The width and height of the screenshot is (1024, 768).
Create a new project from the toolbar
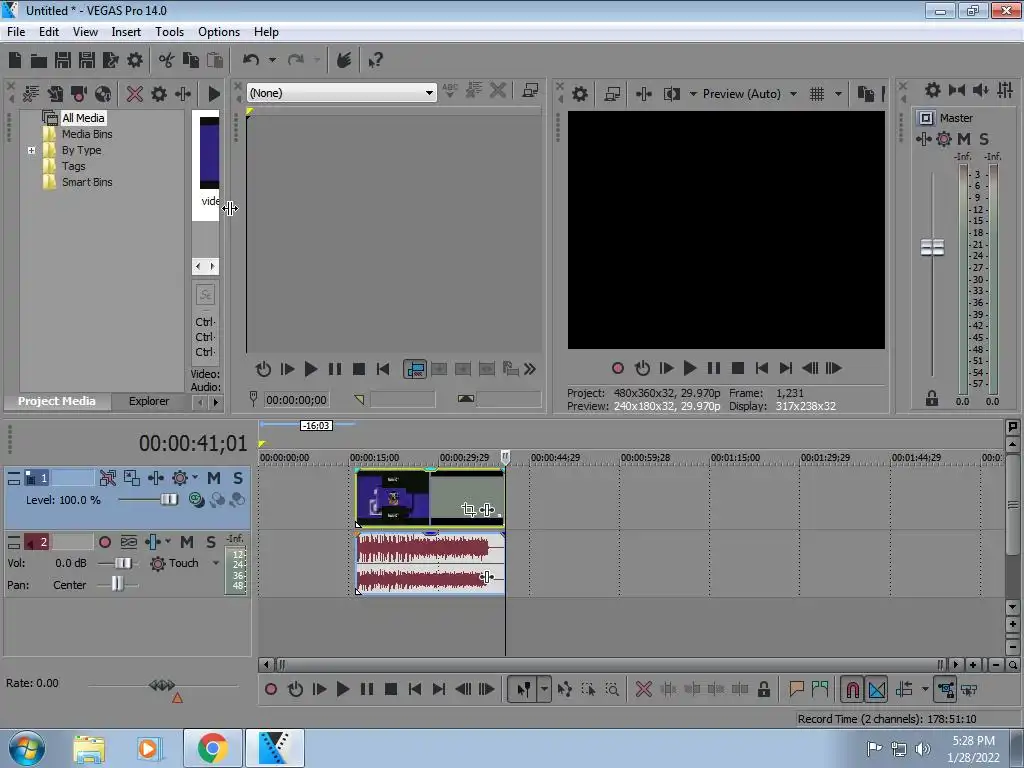(x=15, y=60)
